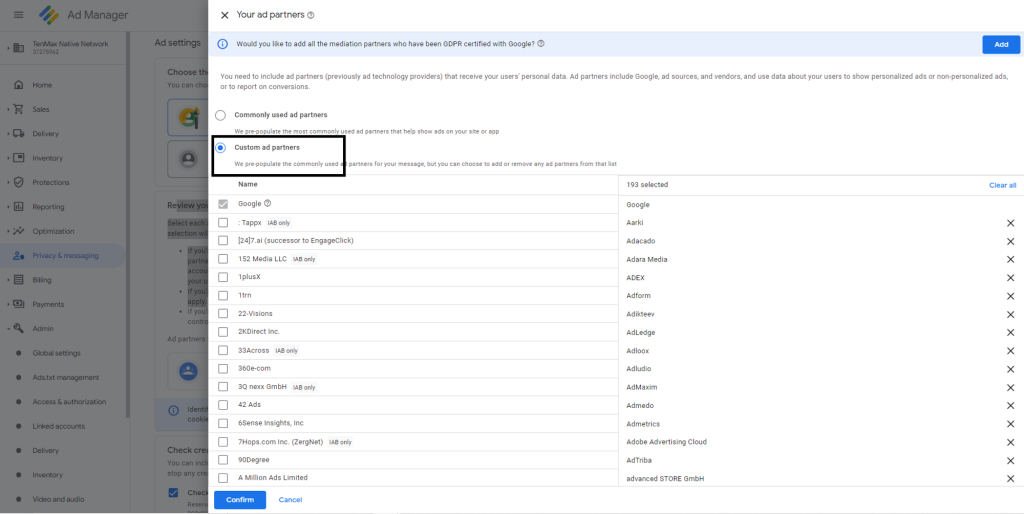Open Access & authorization page
Viewport: 1024px width, 514px height.
click(x=69, y=402)
